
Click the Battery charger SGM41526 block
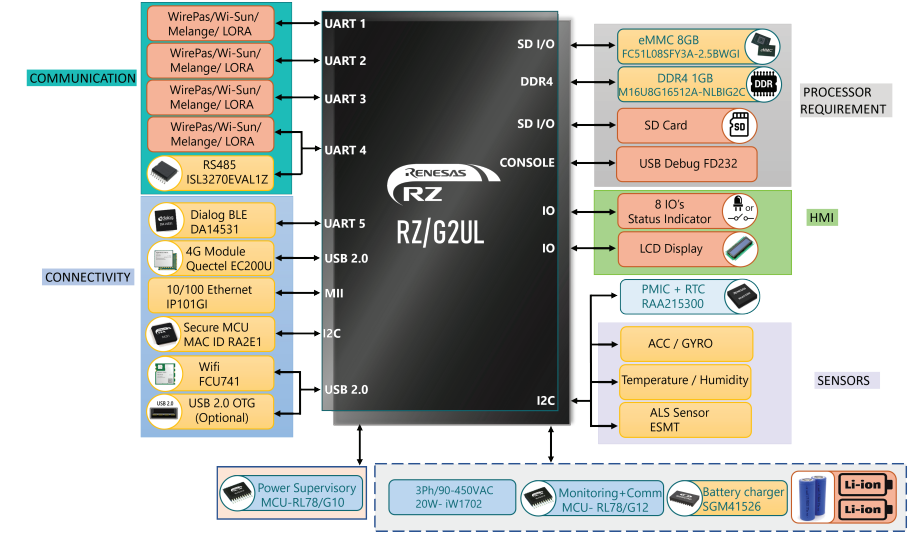pyautogui.click(x=727, y=498)
